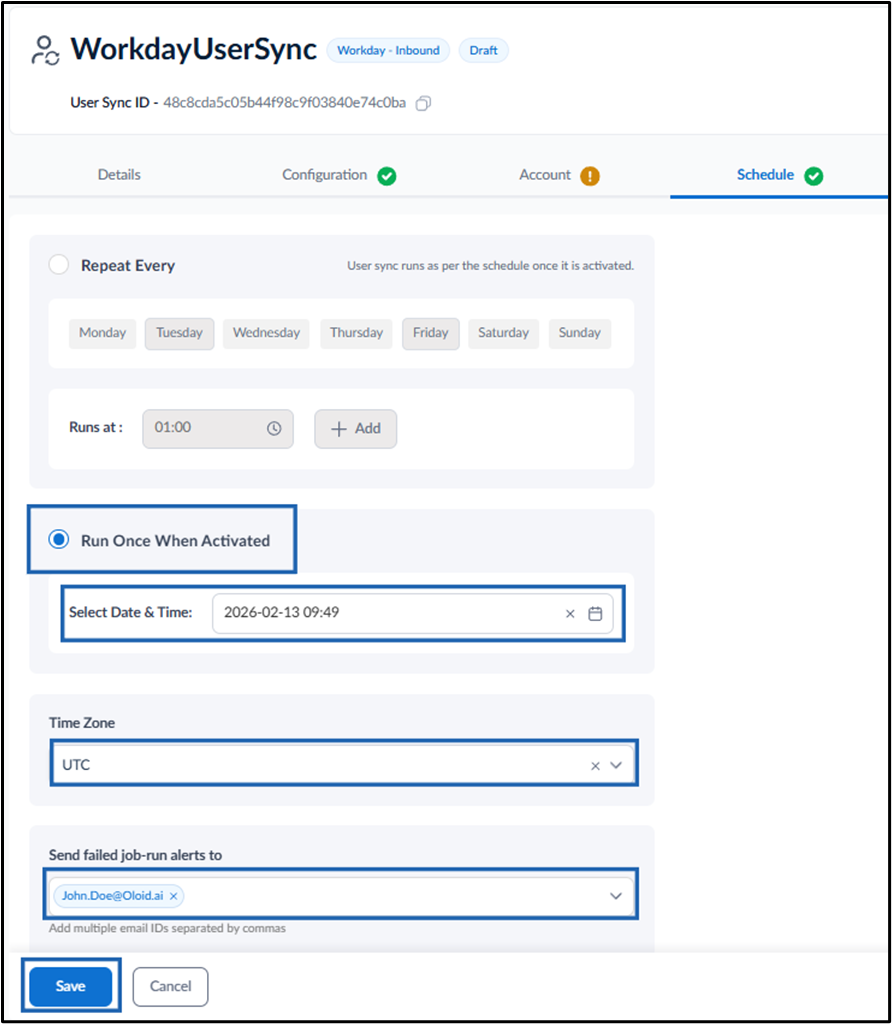Toggle Saturday in the repeat days
This screenshot has height=1024, width=892.
pos(503,333)
